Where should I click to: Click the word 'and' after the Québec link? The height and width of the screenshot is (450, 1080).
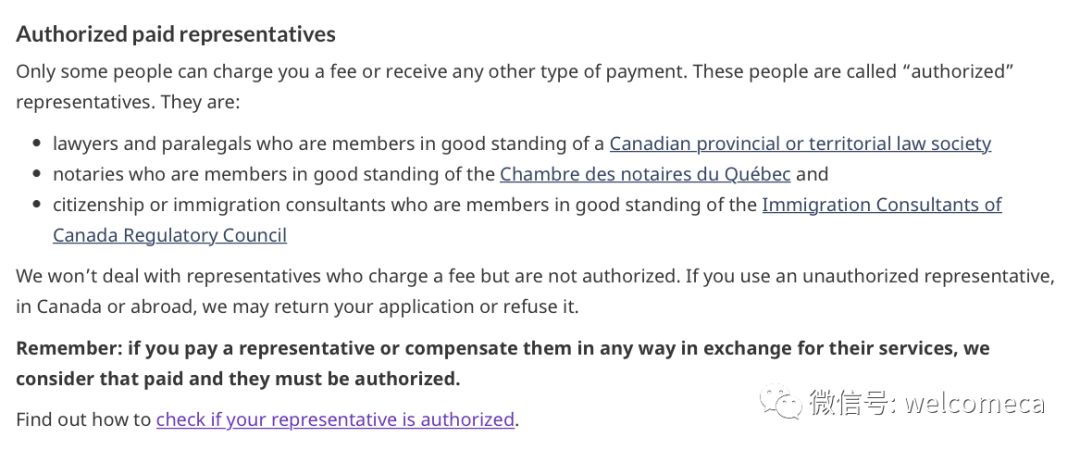click(x=812, y=174)
